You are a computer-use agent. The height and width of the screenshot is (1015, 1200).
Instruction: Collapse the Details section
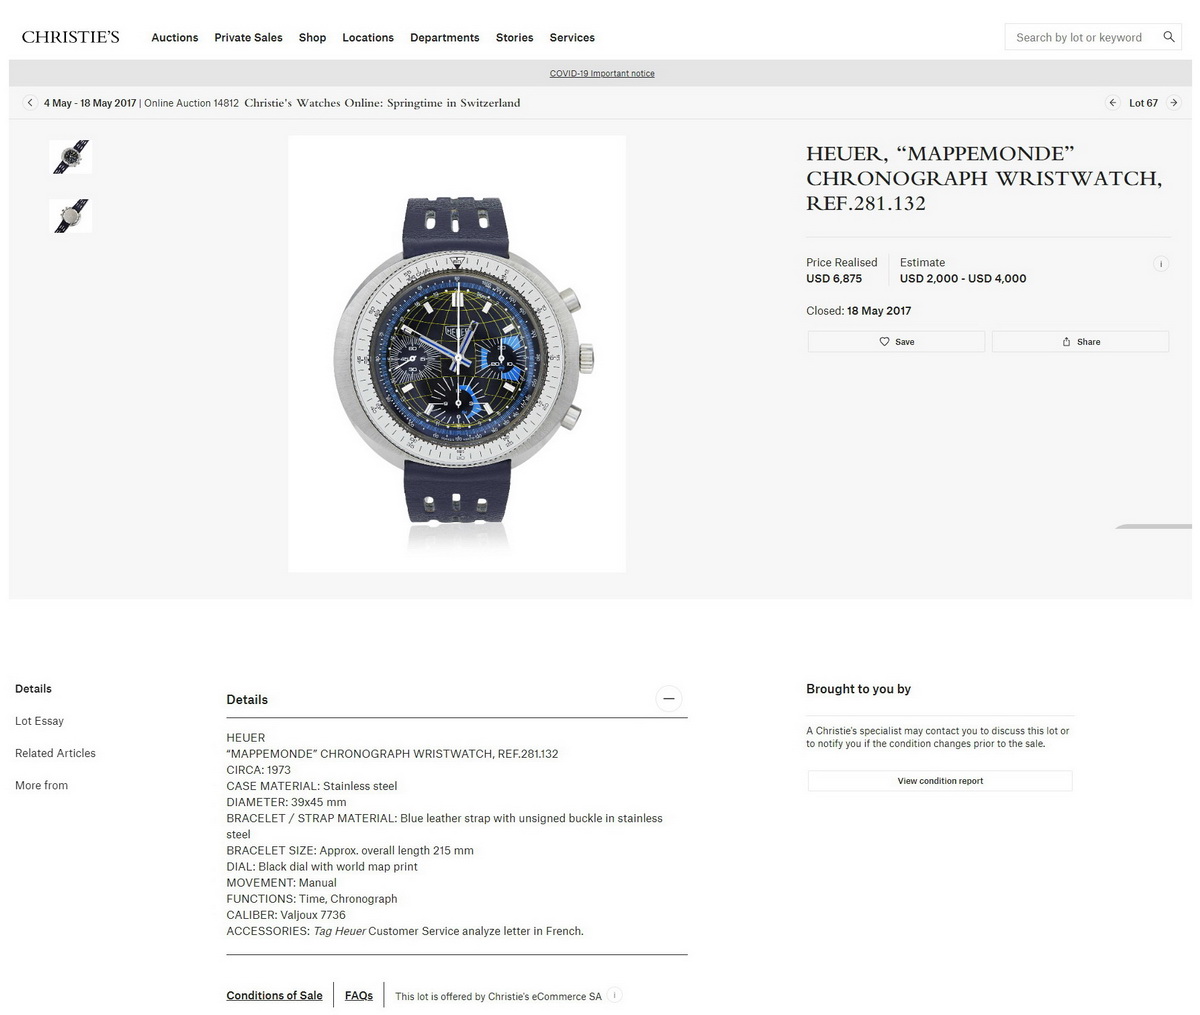669,698
